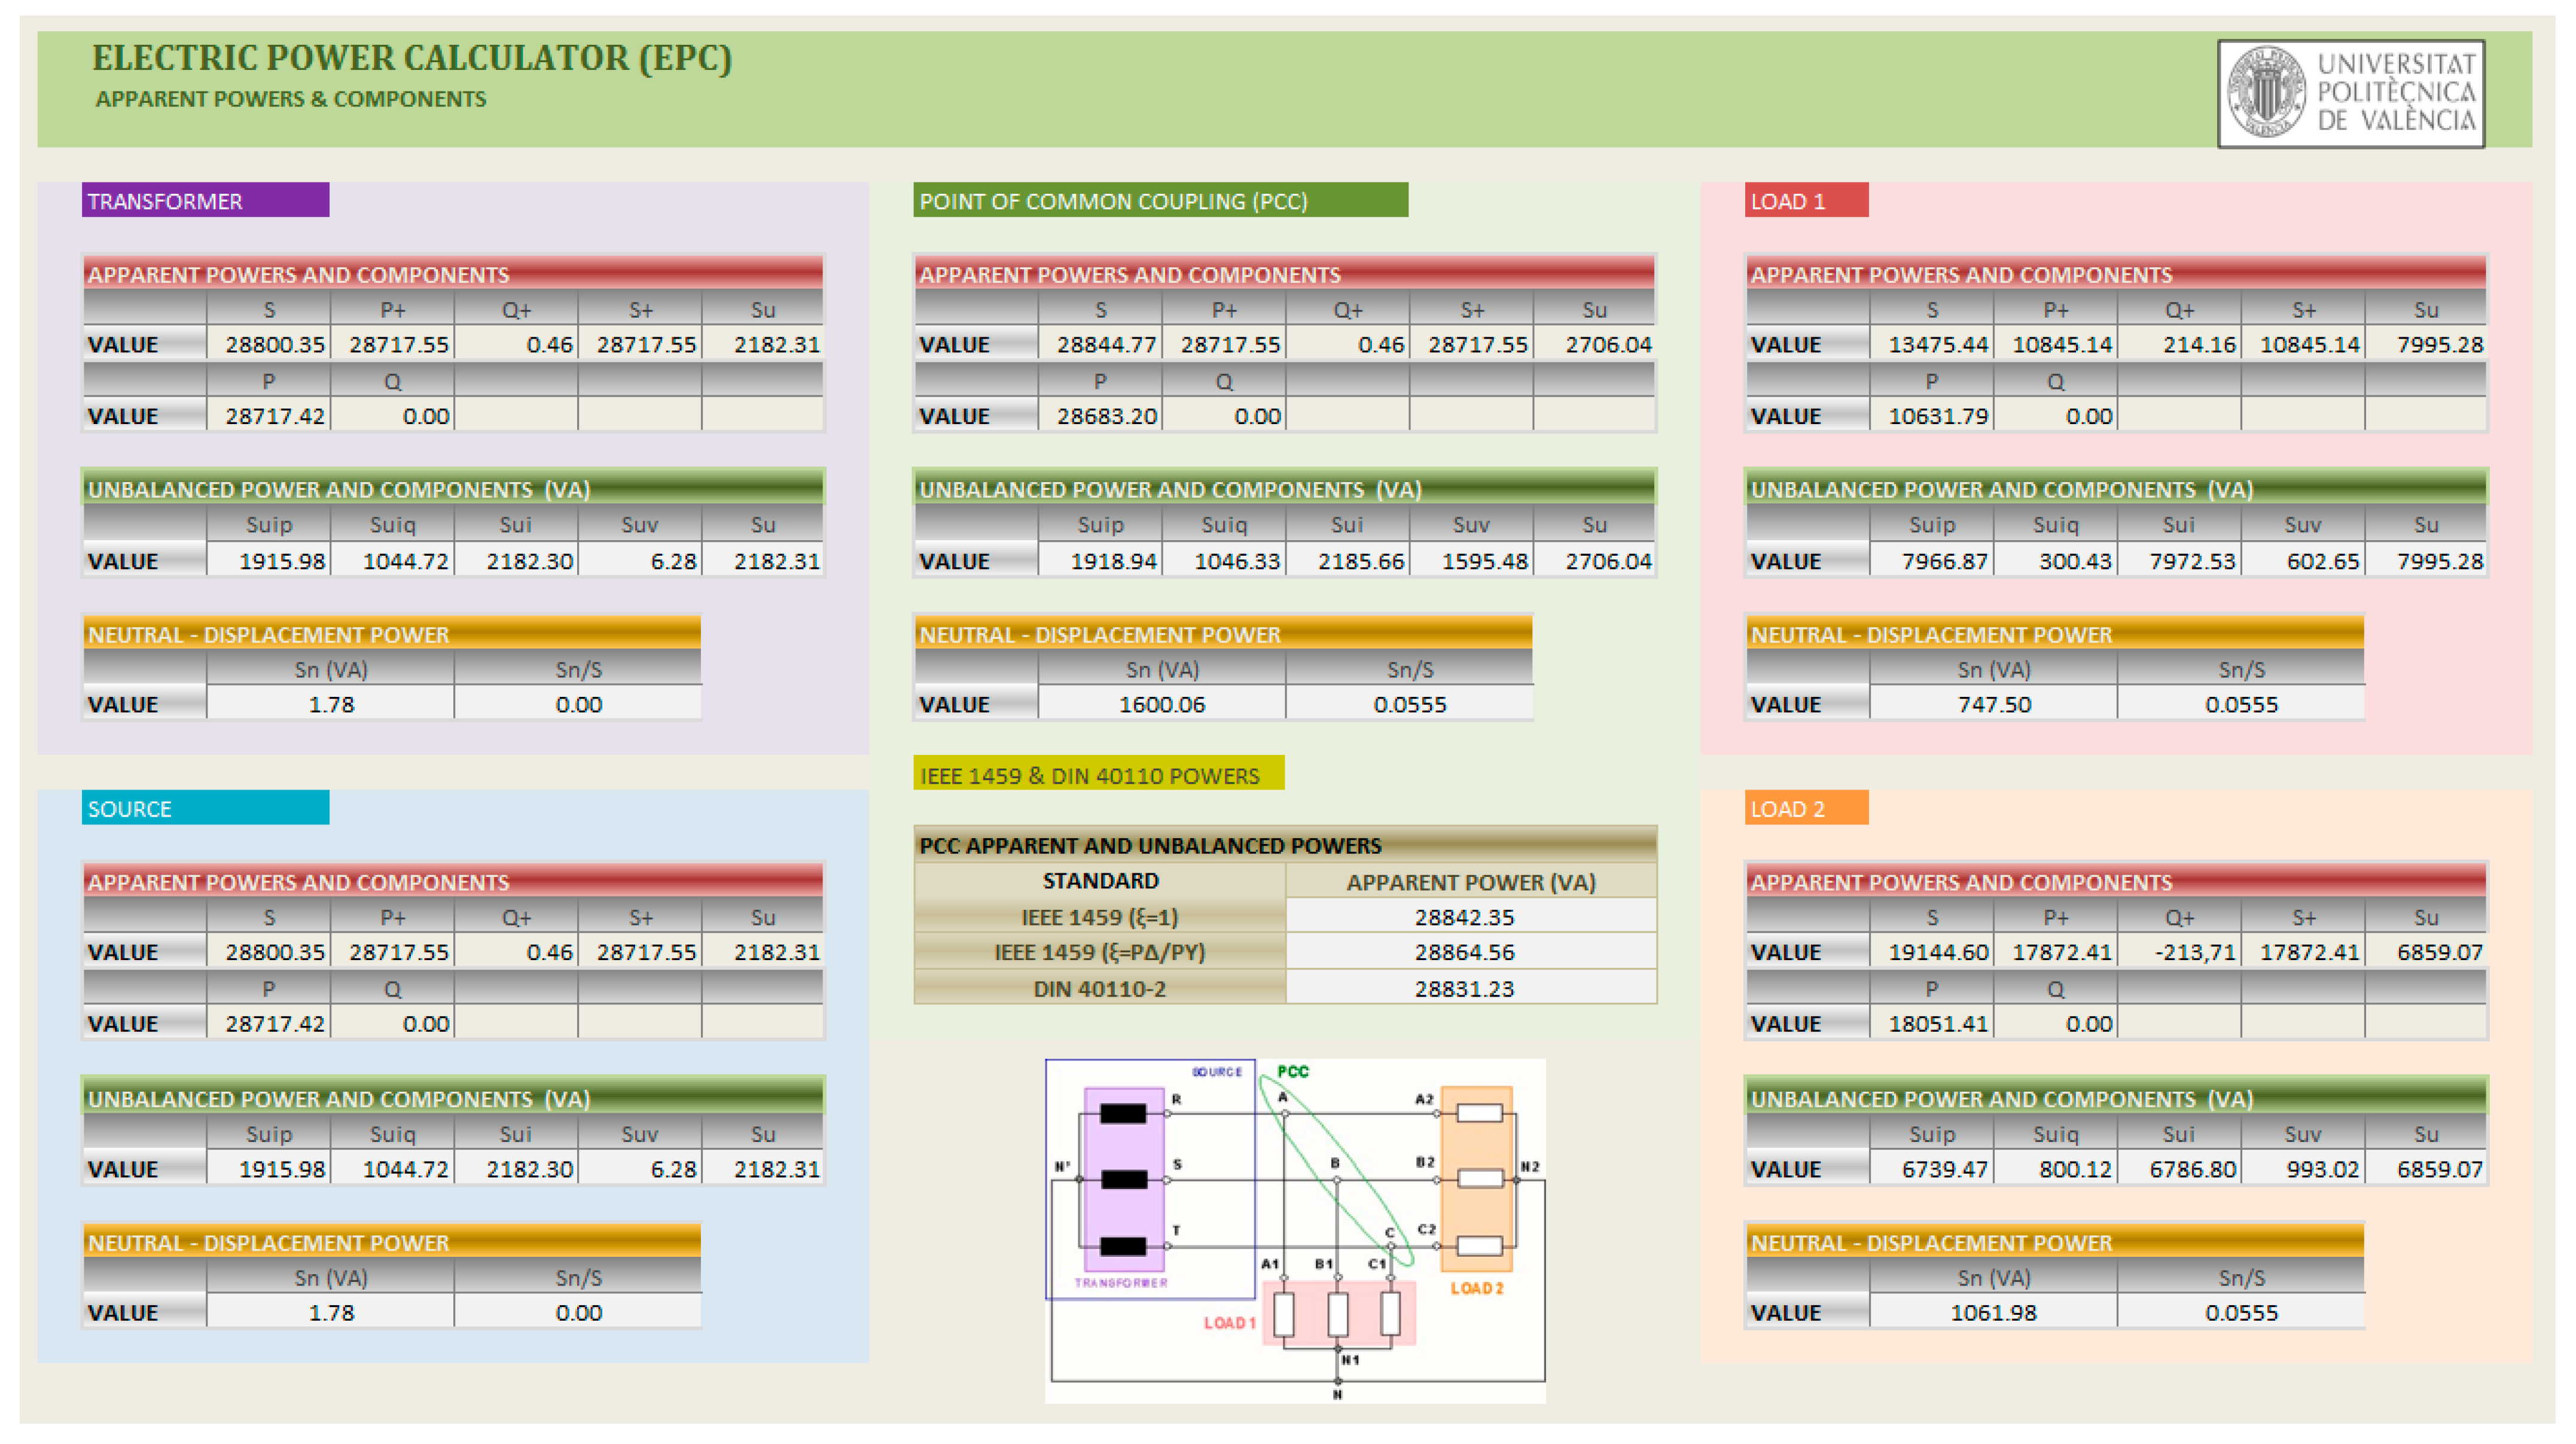Click the orange LOAD 2 section label
Screen dimensions: 2576x1444
(x=1806, y=808)
